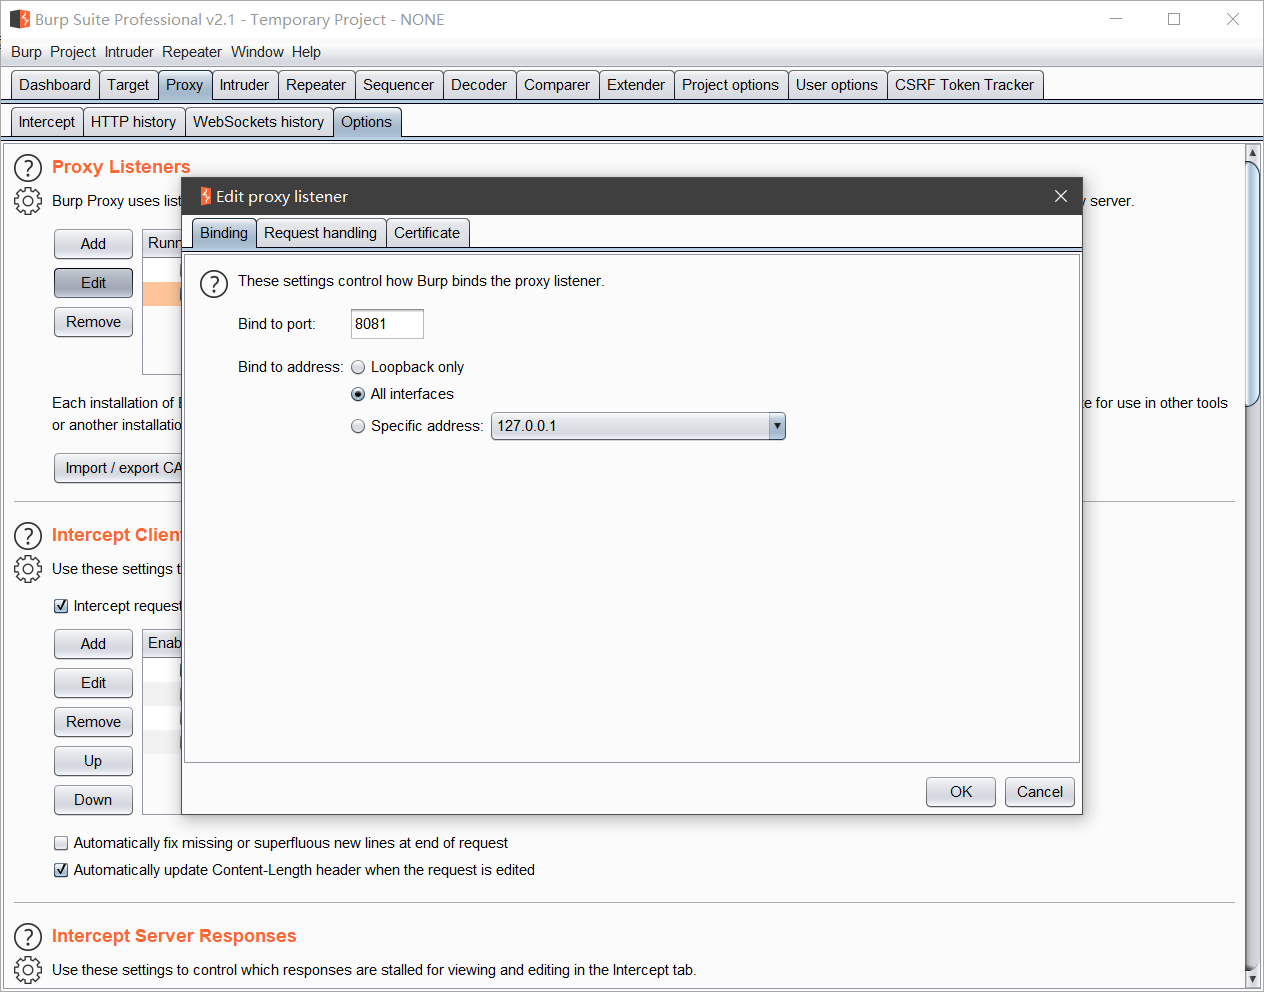1264x992 pixels.
Task: Switch to the Request handling tab
Action: (x=320, y=233)
